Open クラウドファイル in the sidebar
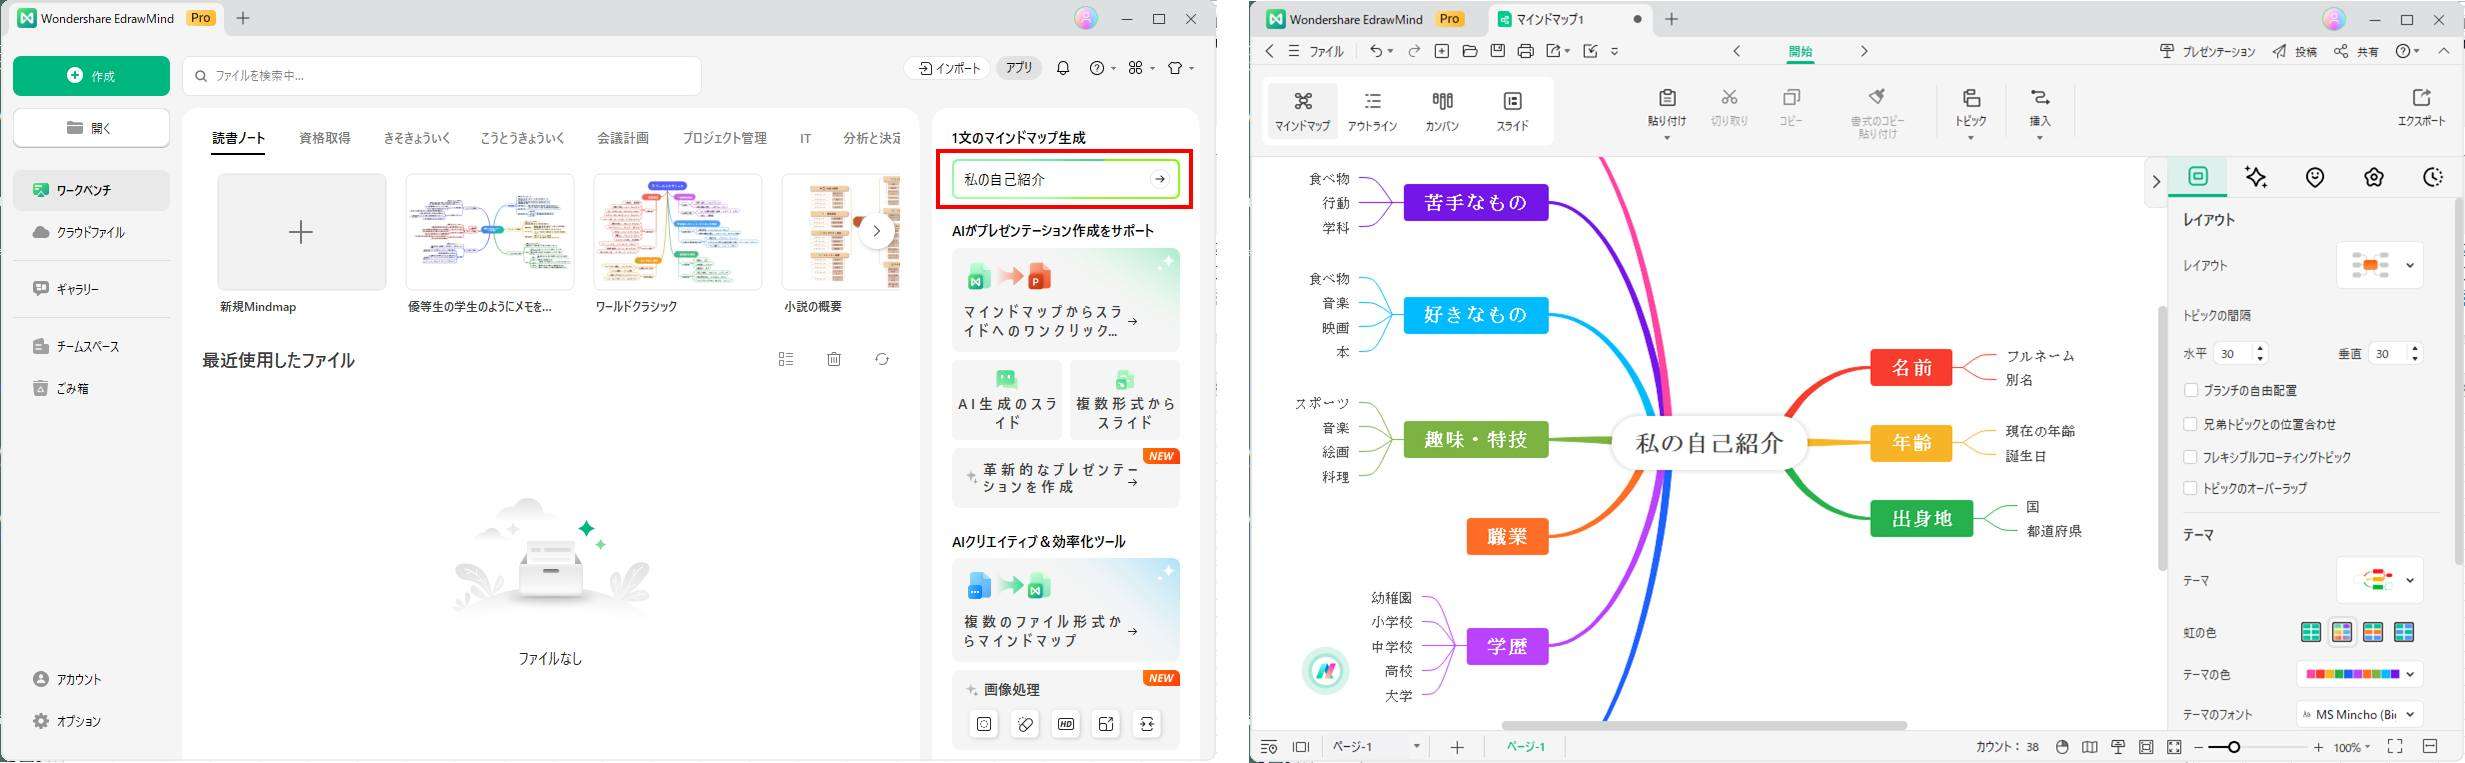This screenshot has width=2465, height=763. tap(91, 232)
